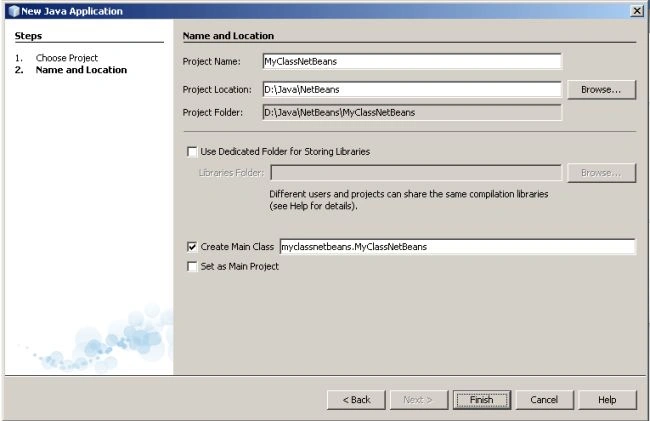Click the Project Name label
Image resolution: width=650 pixels, height=421 pixels.
click(211, 61)
